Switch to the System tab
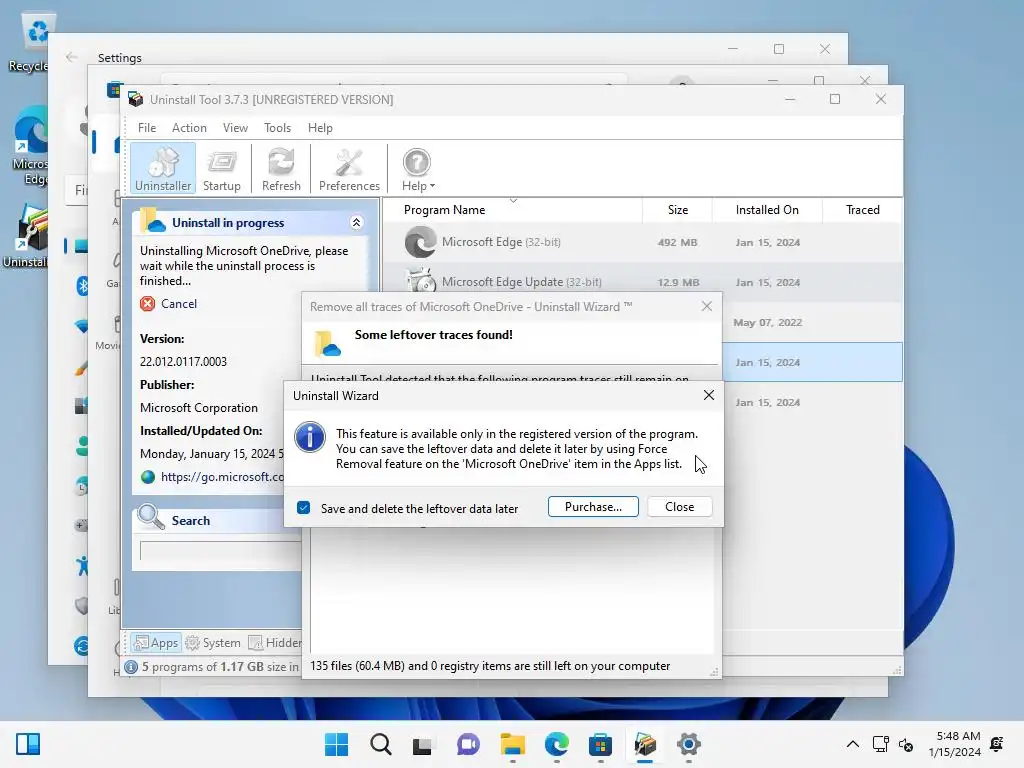The height and width of the screenshot is (768, 1024). pyautogui.click(x=213, y=643)
